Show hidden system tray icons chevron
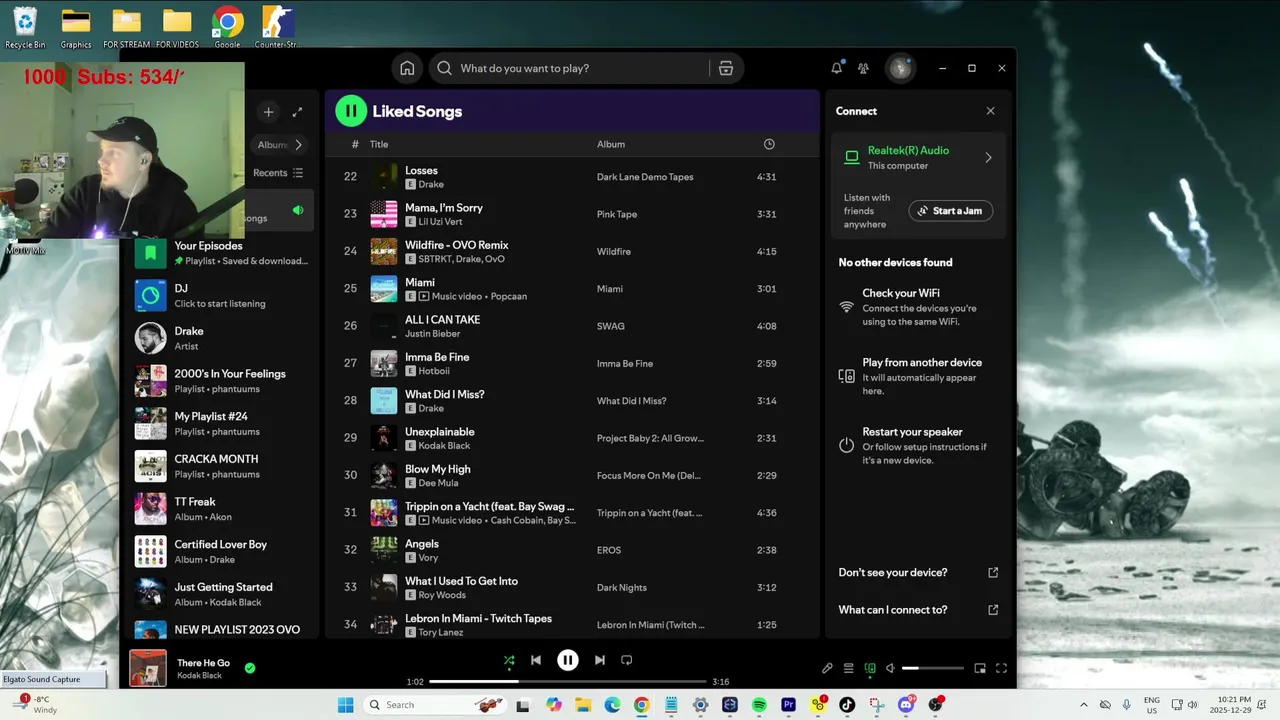 pyautogui.click(x=1084, y=705)
